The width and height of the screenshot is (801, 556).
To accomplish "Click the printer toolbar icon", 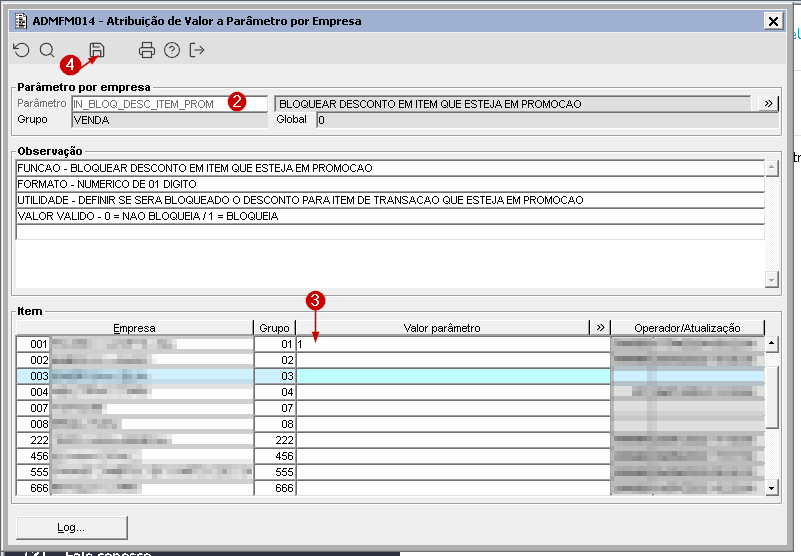I will pos(147,50).
